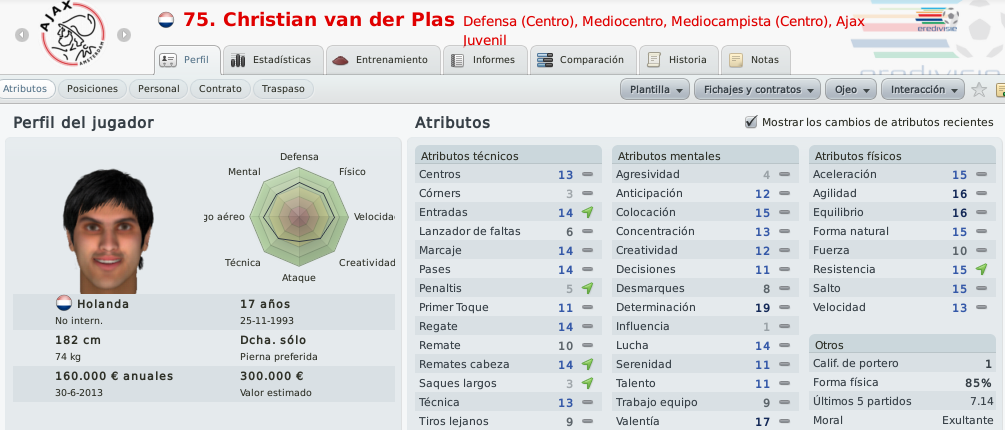1005x430 pixels.
Task: Expand the Fichajes y contratos dropdown
Action: coord(758,89)
